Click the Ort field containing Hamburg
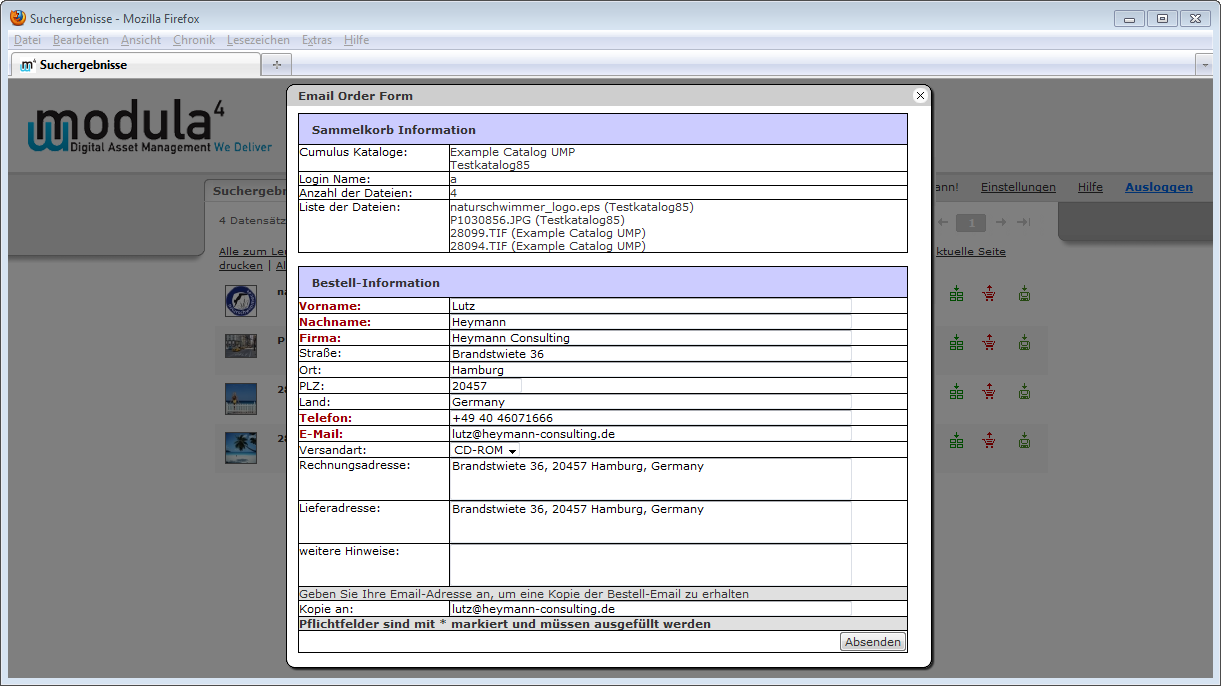This screenshot has width=1221, height=686. 650,370
